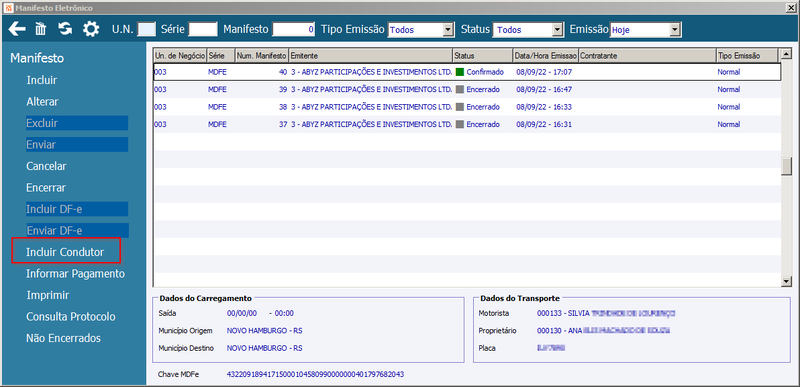The width and height of the screenshot is (800, 387).
Task: Click the green Confirmado status square
Action: (x=460, y=72)
